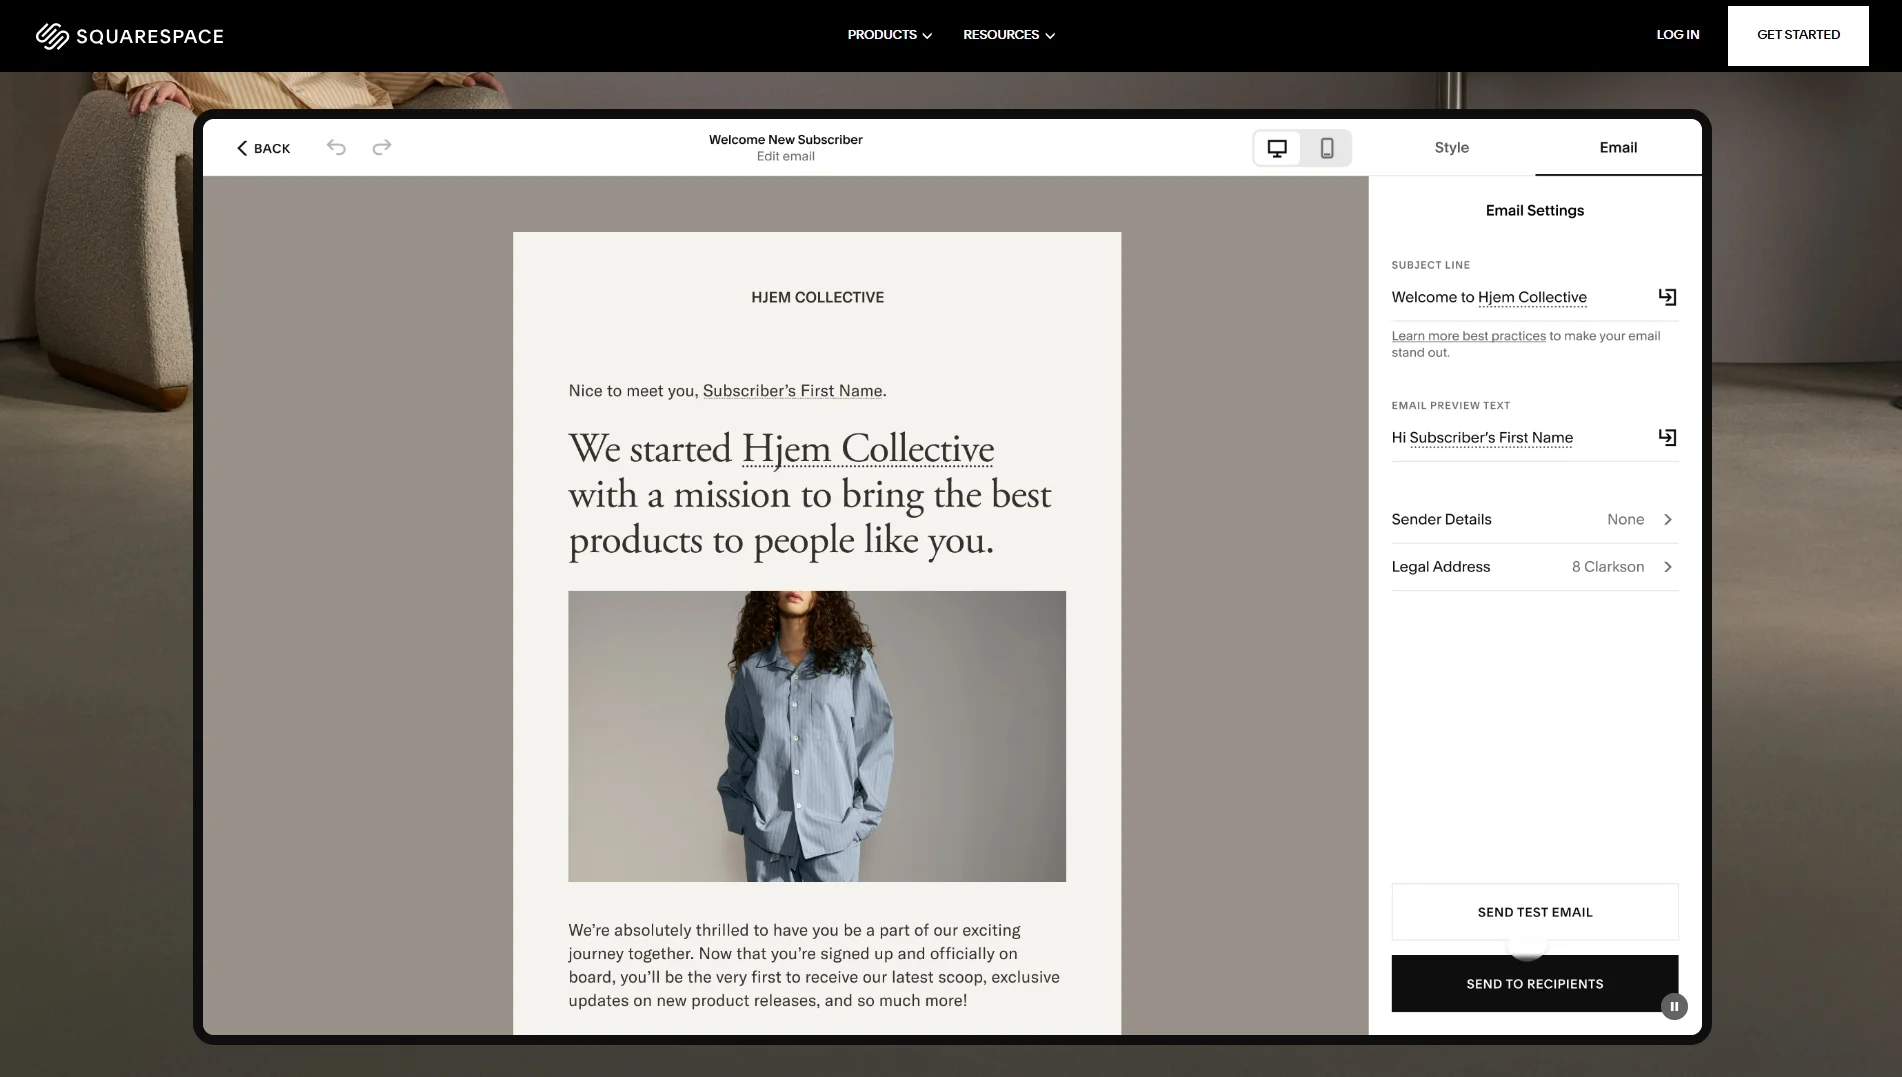Go back using the Back button
1902x1077 pixels.
[263, 148]
